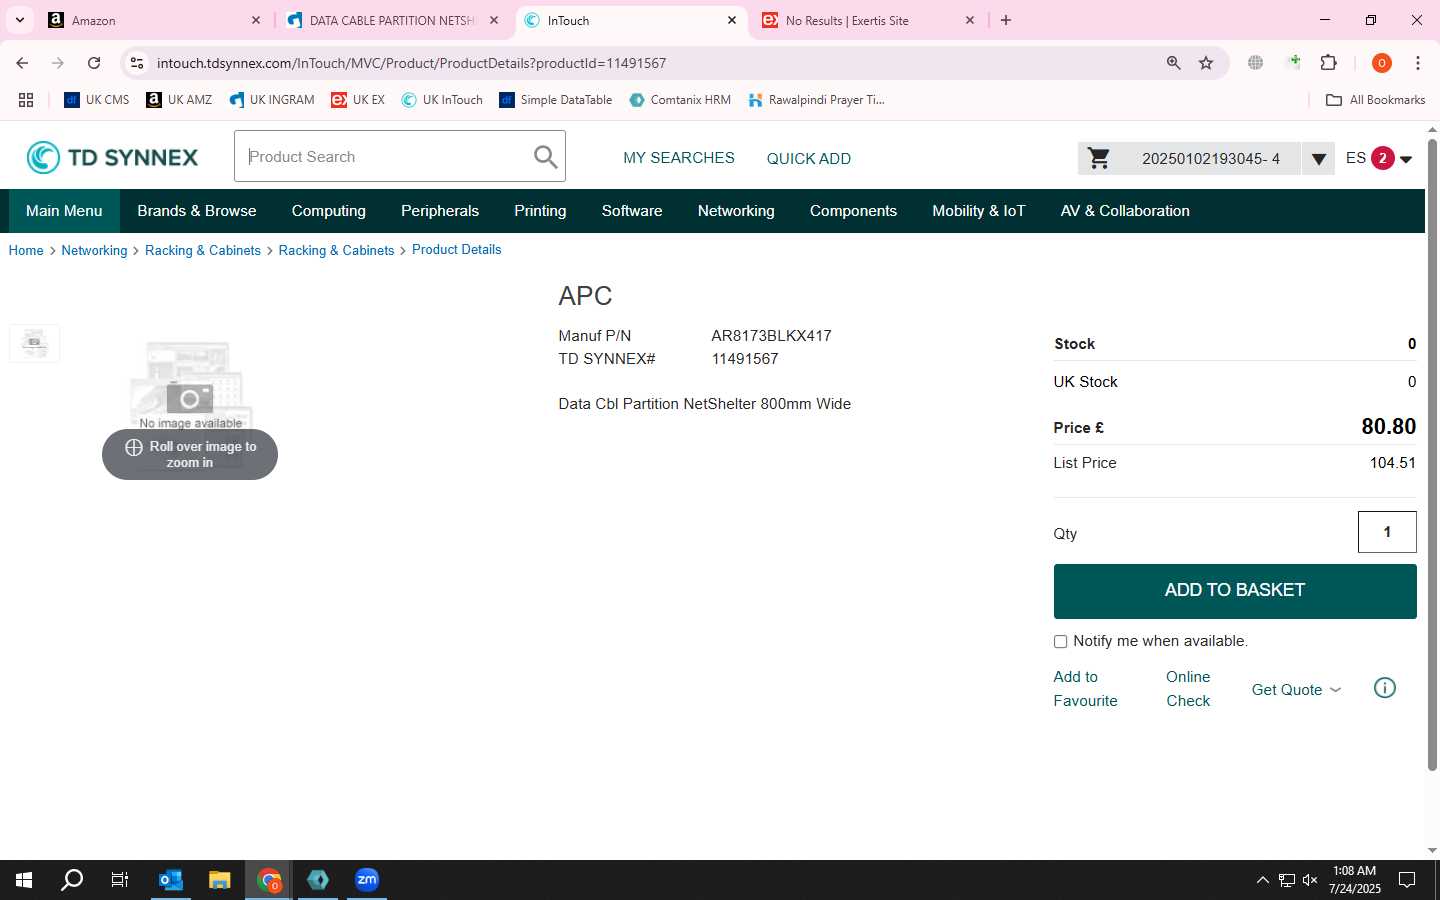The width and height of the screenshot is (1440, 900).
Task: Expand the basket dropdown arrow
Action: click(1318, 159)
